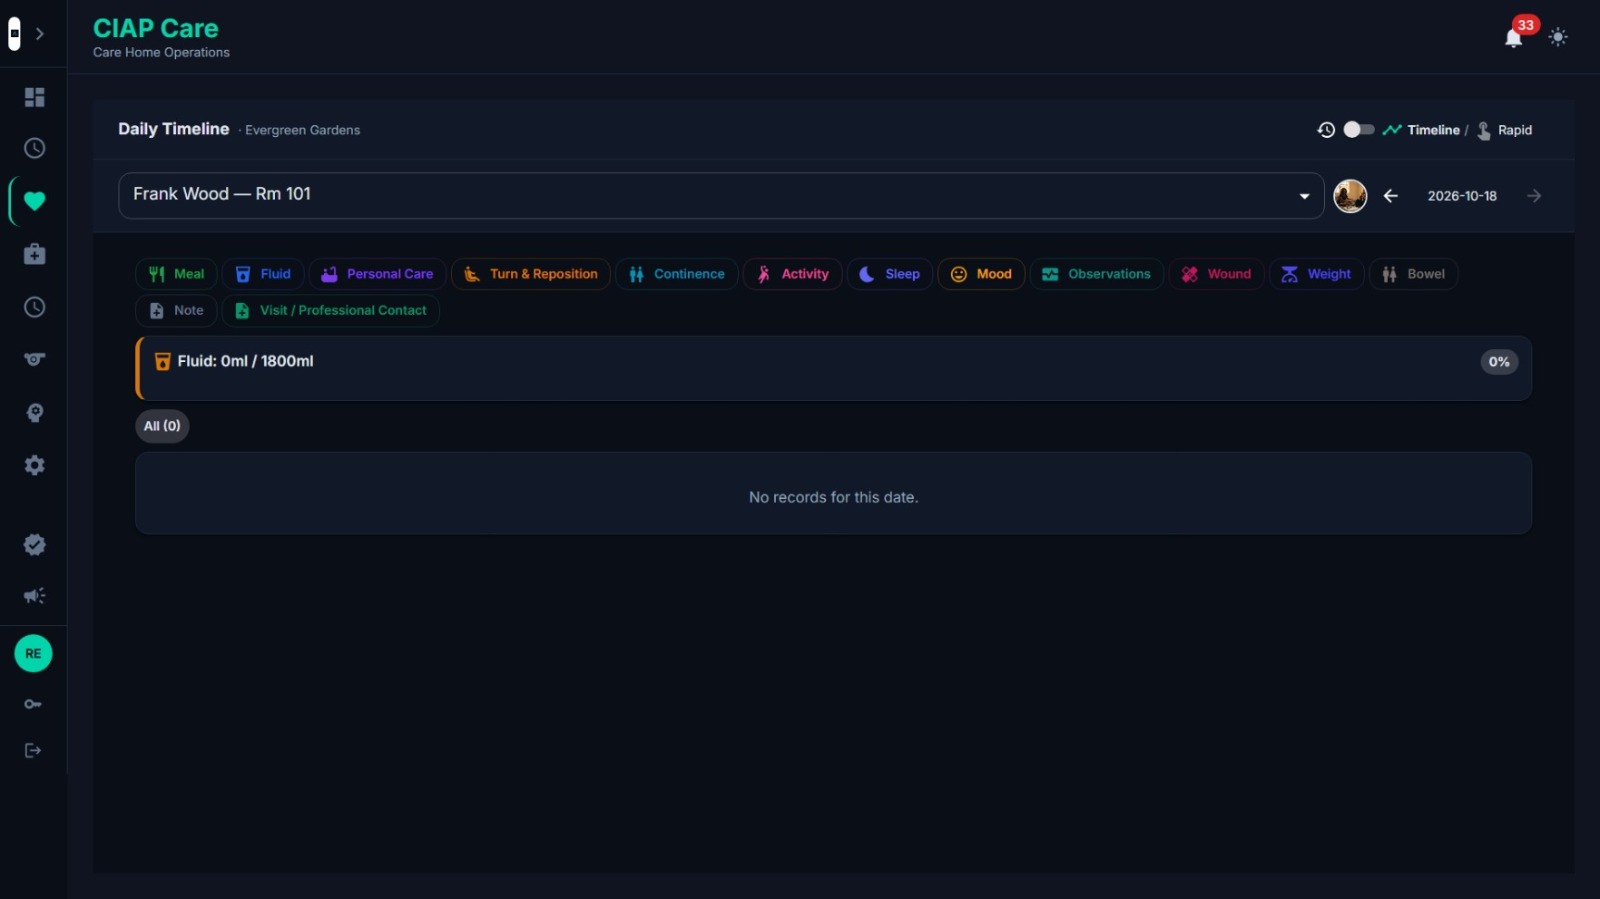The width and height of the screenshot is (1600, 899).
Task: Open the settings gear in sidebar
Action: (x=34, y=465)
